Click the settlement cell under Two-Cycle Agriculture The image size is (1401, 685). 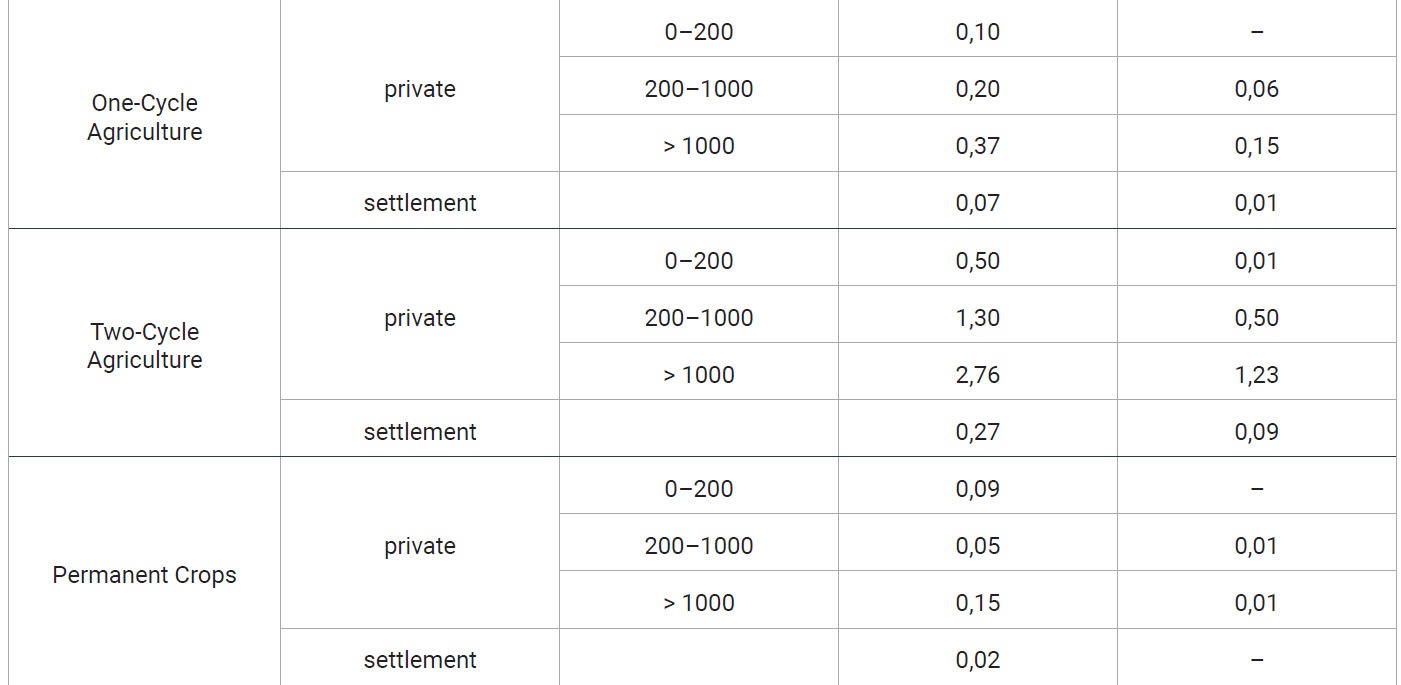click(x=420, y=432)
